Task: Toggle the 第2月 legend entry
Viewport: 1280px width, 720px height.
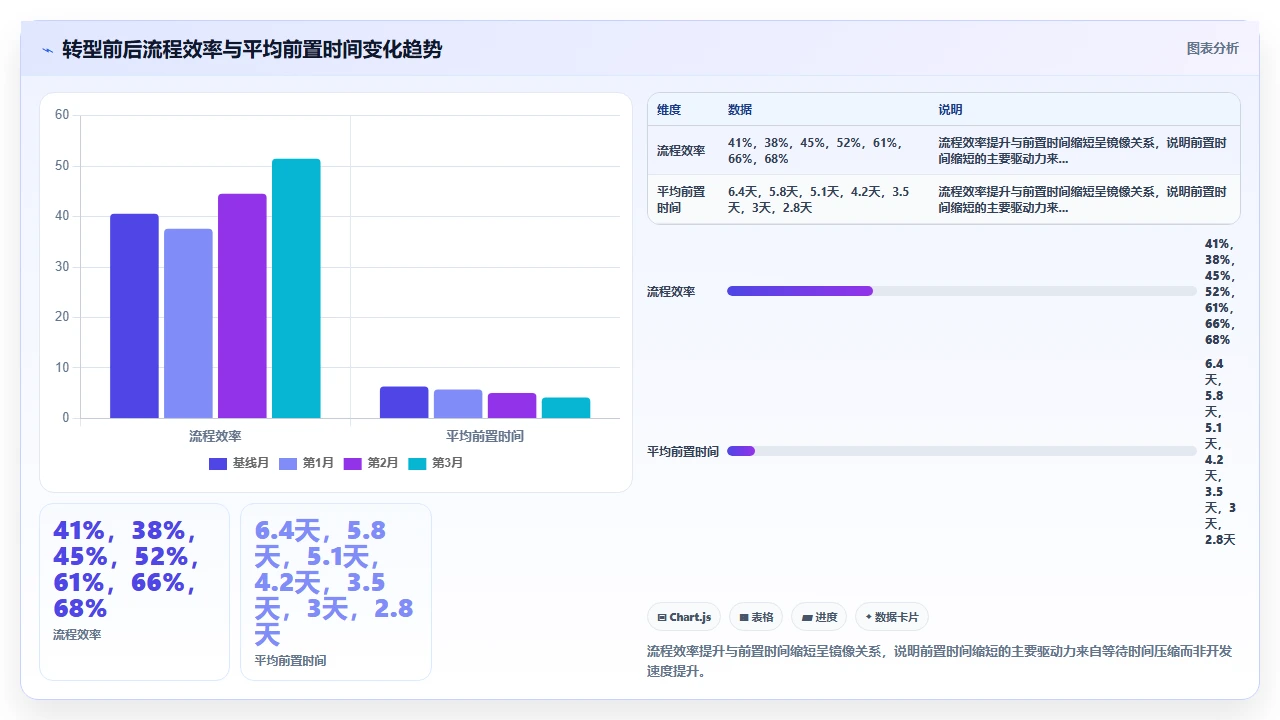Action: (x=371, y=463)
